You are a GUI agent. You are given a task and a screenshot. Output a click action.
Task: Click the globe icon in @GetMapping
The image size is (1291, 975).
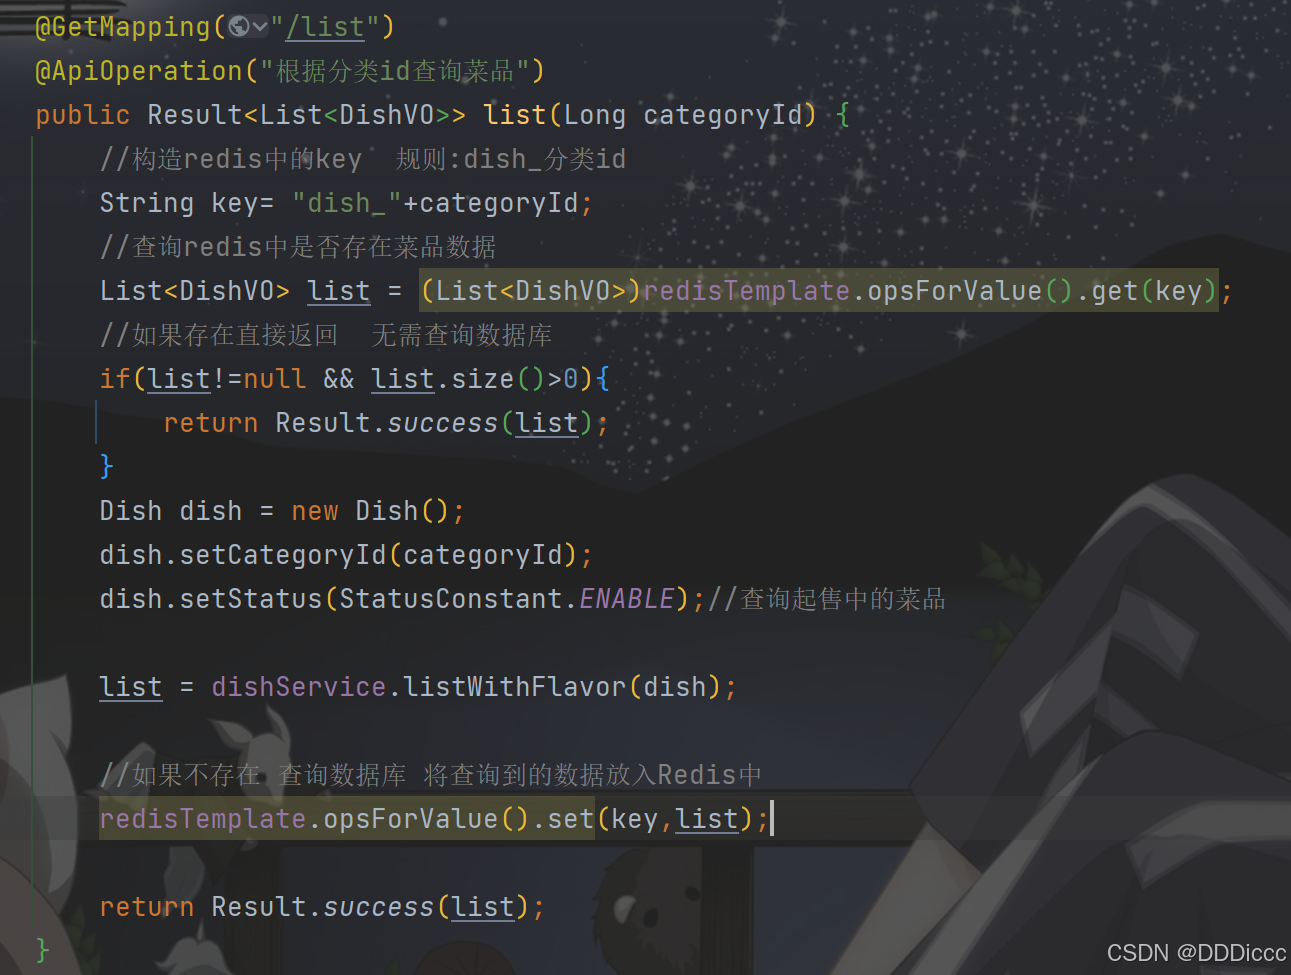pyautogui.click(x=238, y=27)
